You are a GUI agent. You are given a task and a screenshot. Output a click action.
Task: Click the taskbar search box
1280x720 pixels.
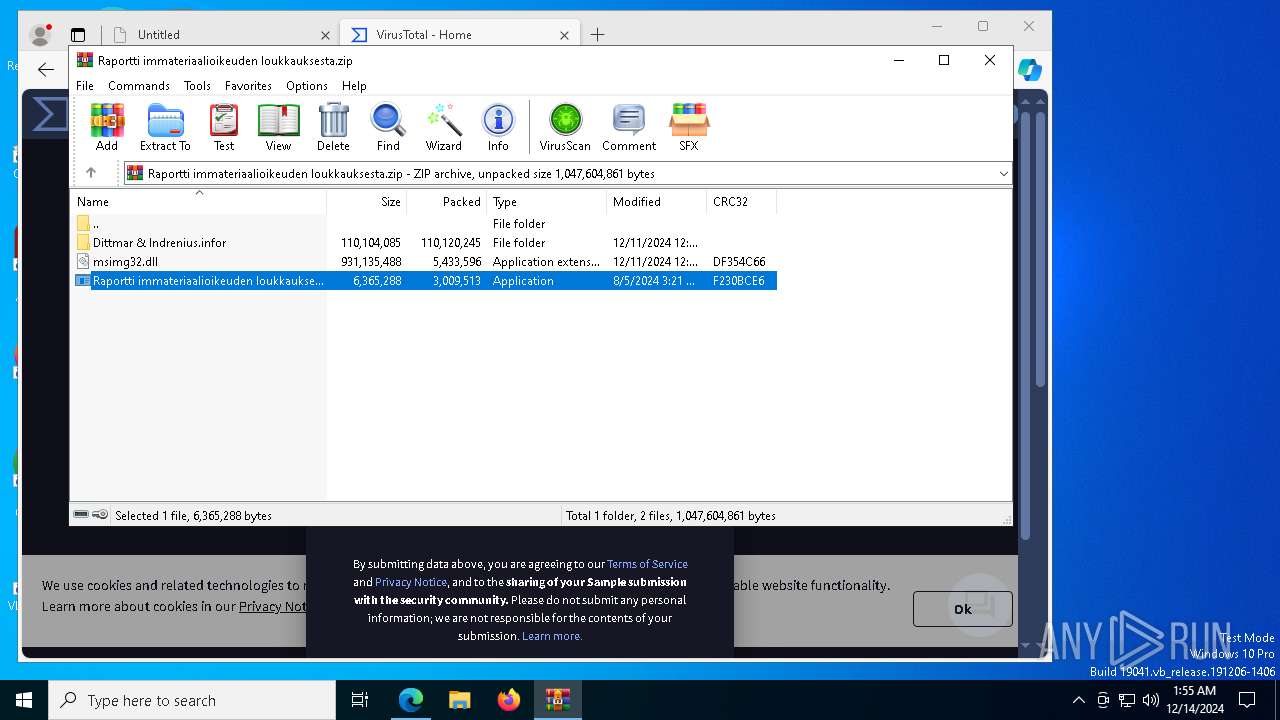coord(192,700)
